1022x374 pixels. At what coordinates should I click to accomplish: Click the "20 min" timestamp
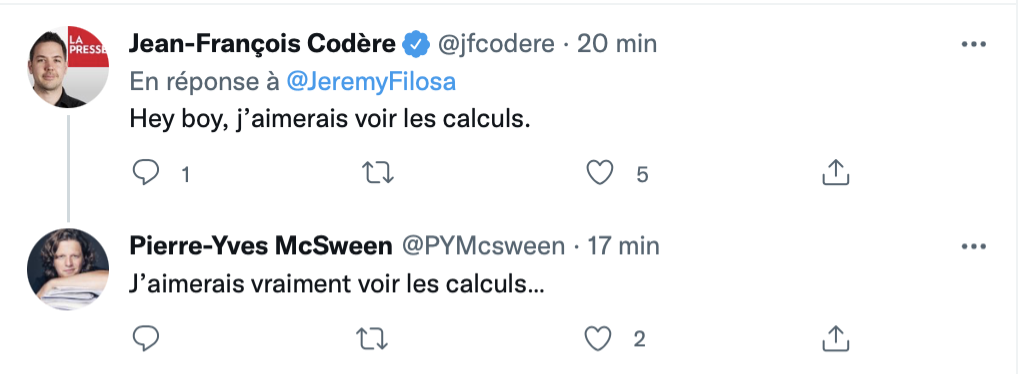(617, 44)
